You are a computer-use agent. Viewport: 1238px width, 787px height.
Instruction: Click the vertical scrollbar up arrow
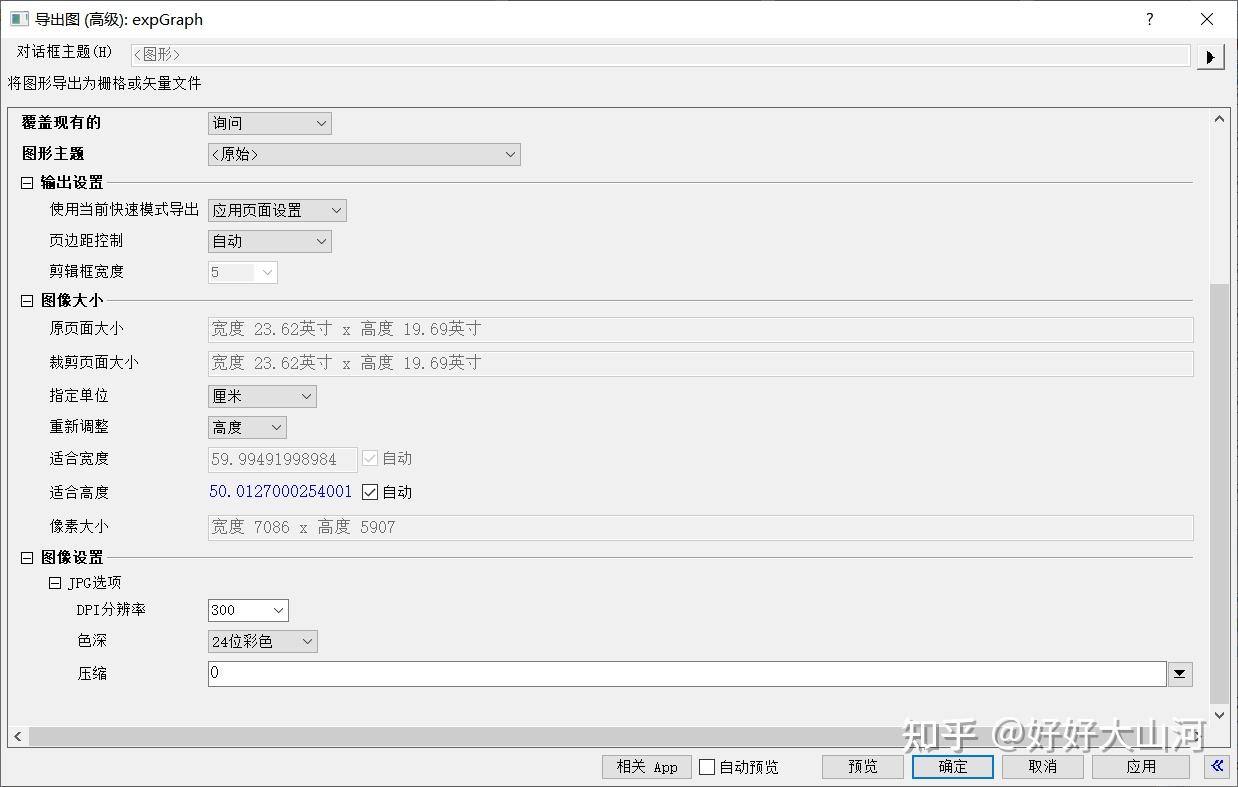1219,117
